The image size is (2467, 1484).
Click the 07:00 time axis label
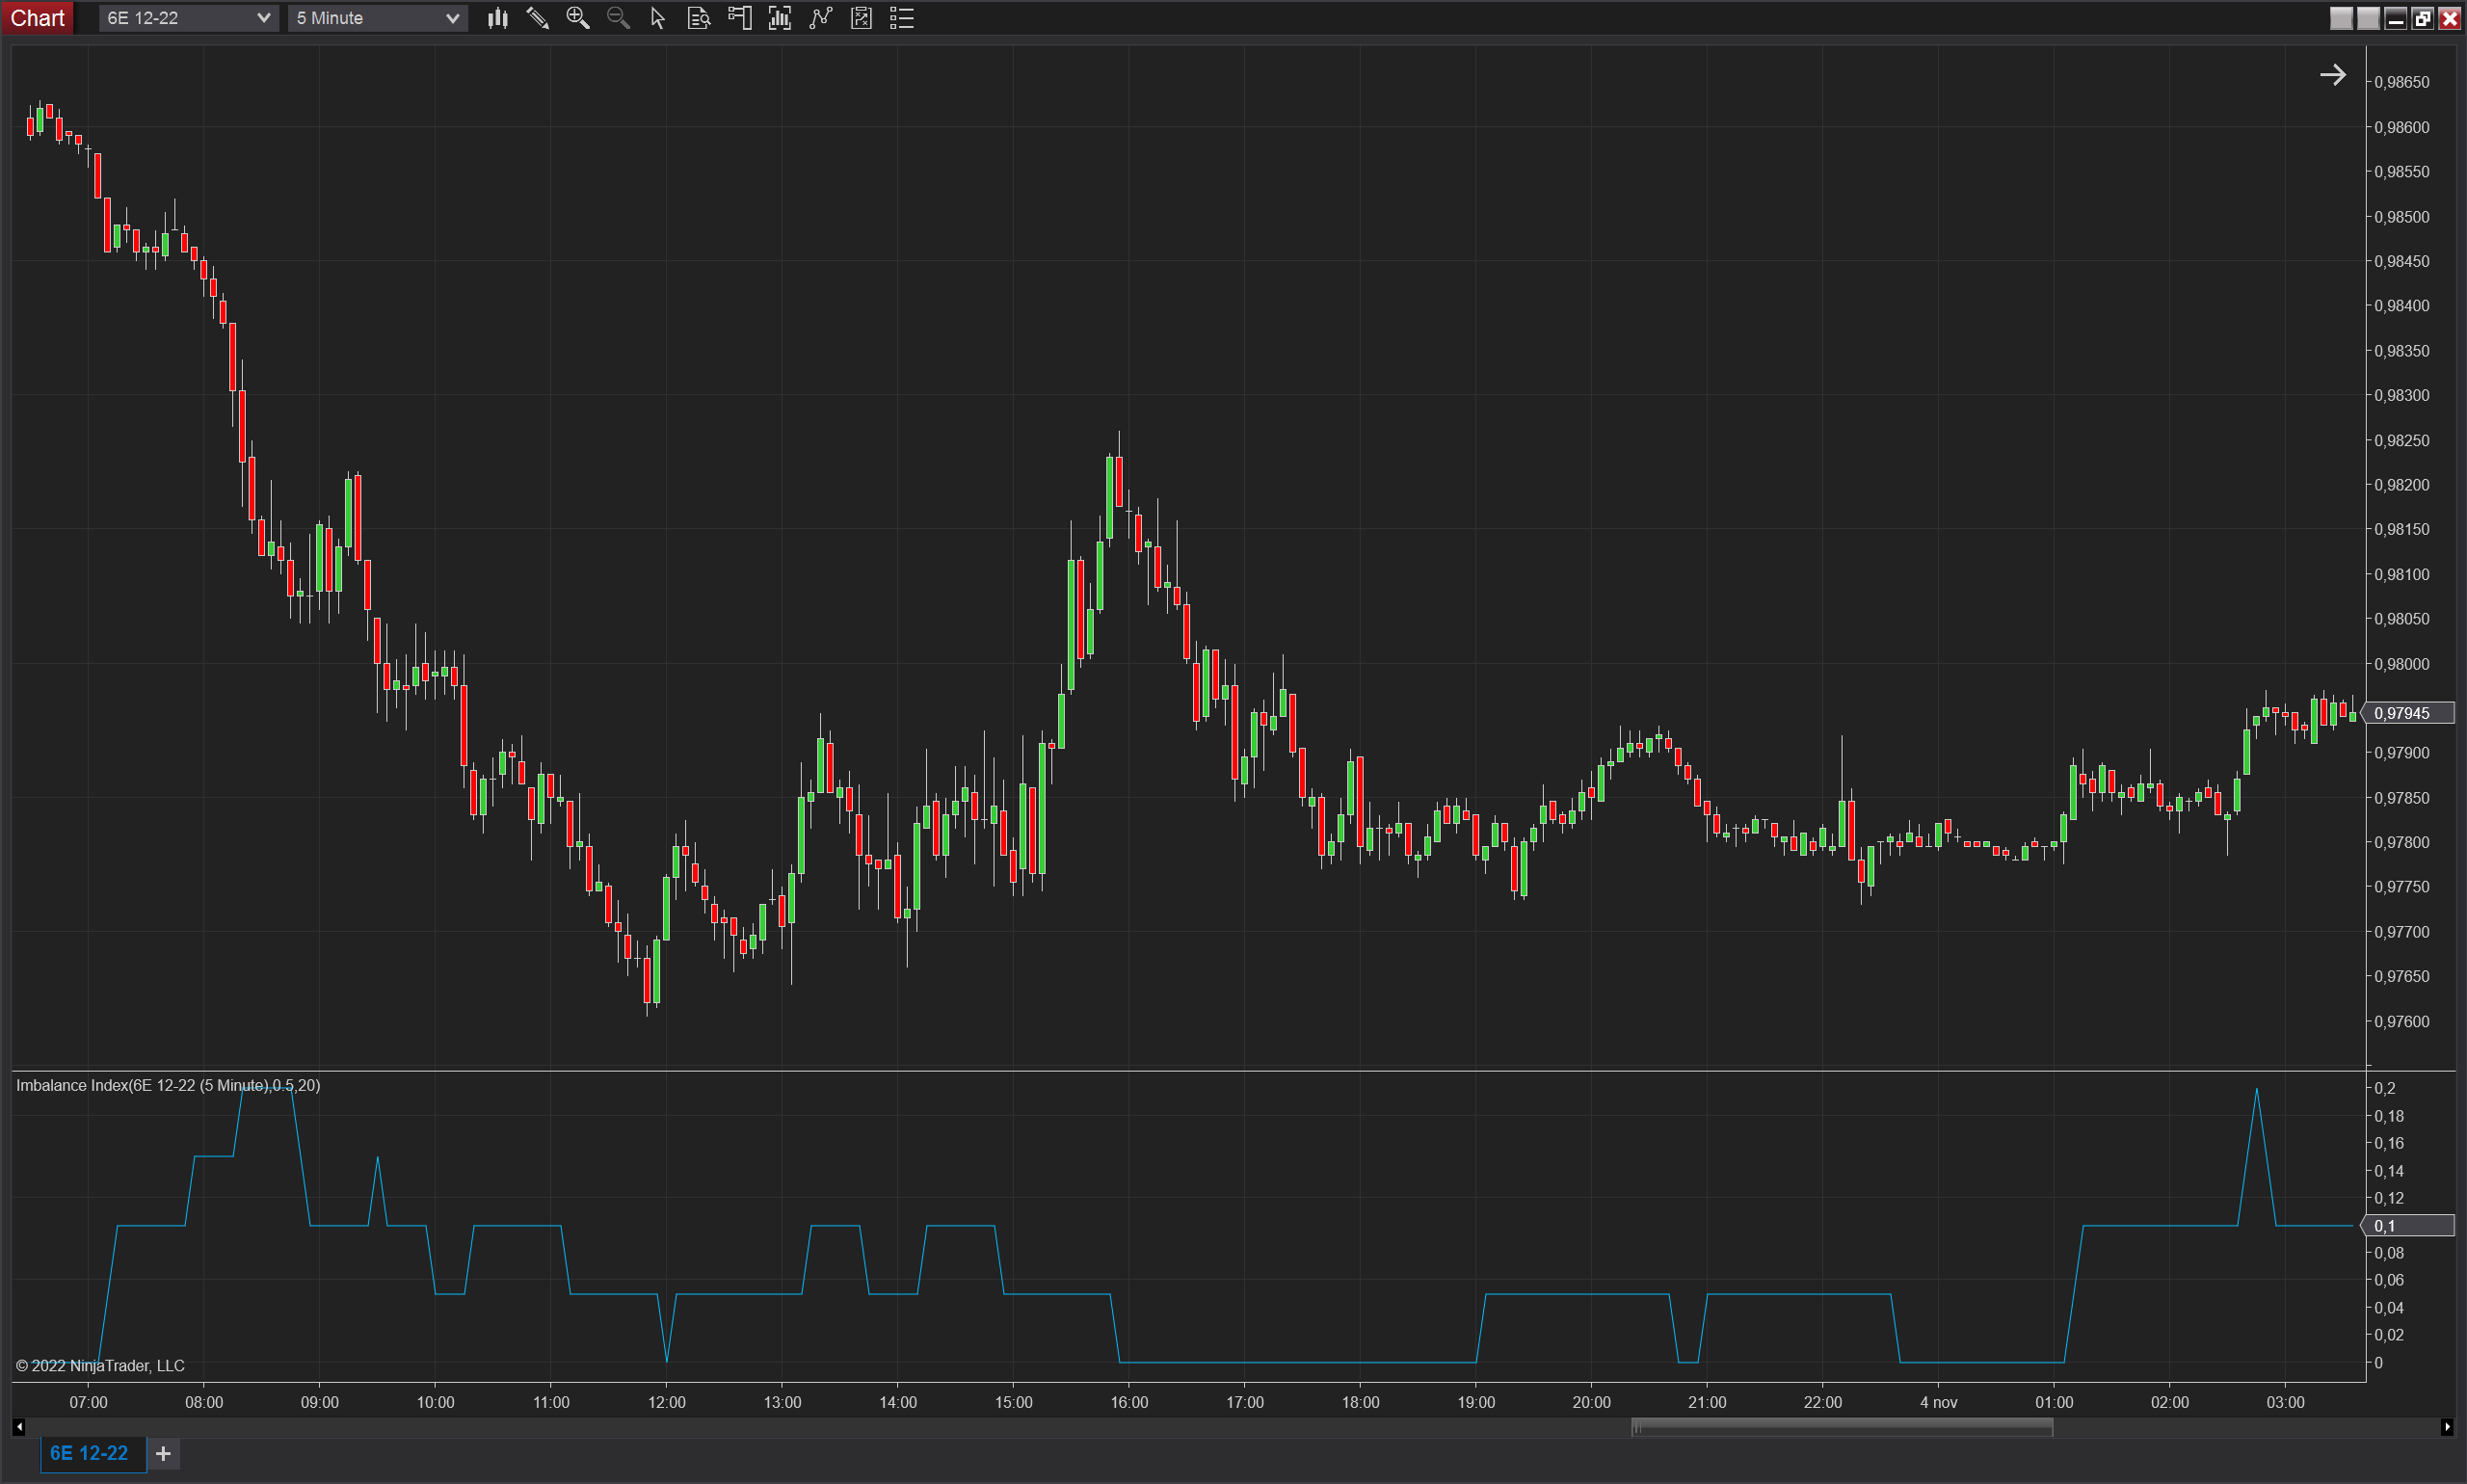[x=88, y=1402]
